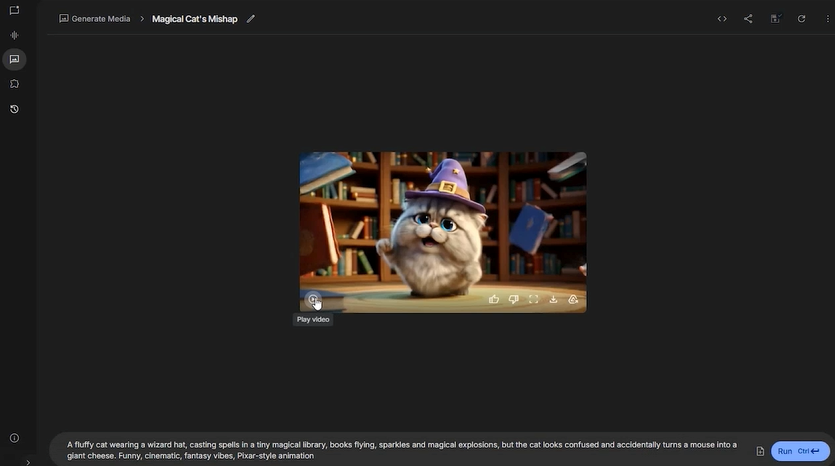Share the prompt via share icon
The width and height of the screenshot is (835, 466).
(x=748, y=19)
